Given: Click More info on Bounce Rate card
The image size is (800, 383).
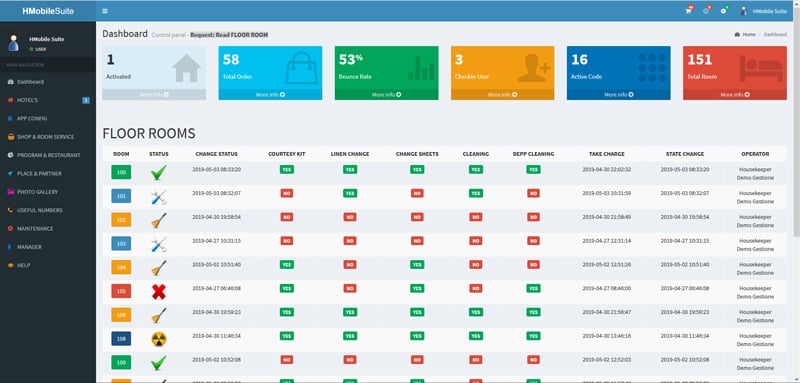Looking at the screenshot, I should click(x=386, y=94).
